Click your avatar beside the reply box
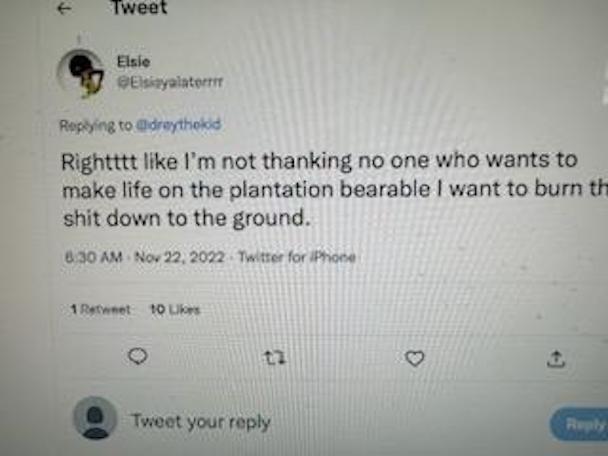608x456 pixels. [x=95, y=419]
